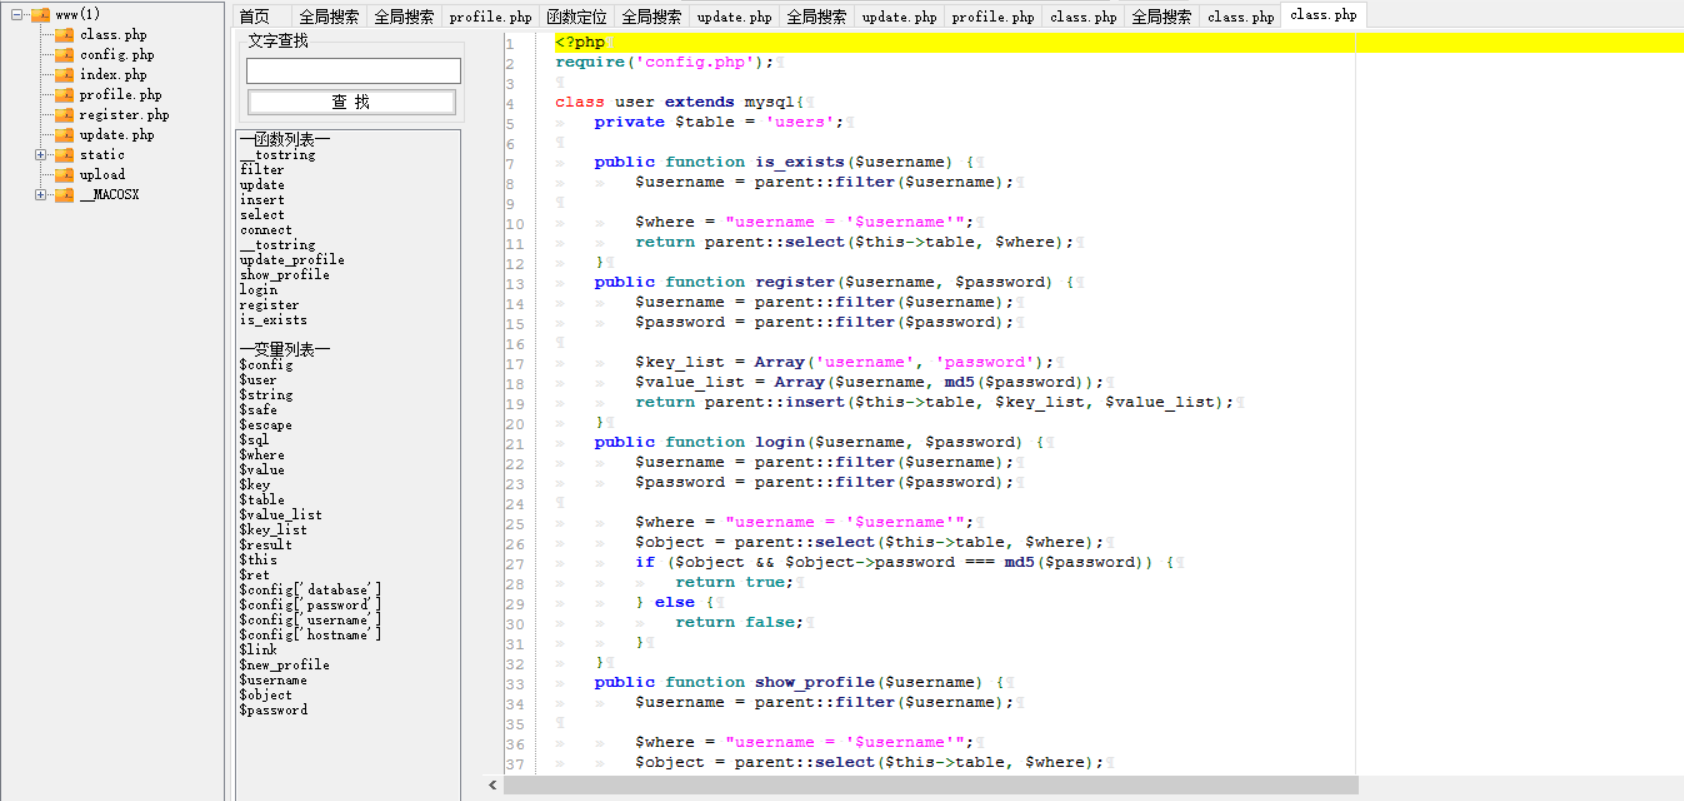This screenshot has width=1684, height=801.
Task: Select $table in the variable list
Action: coord(262,500)
